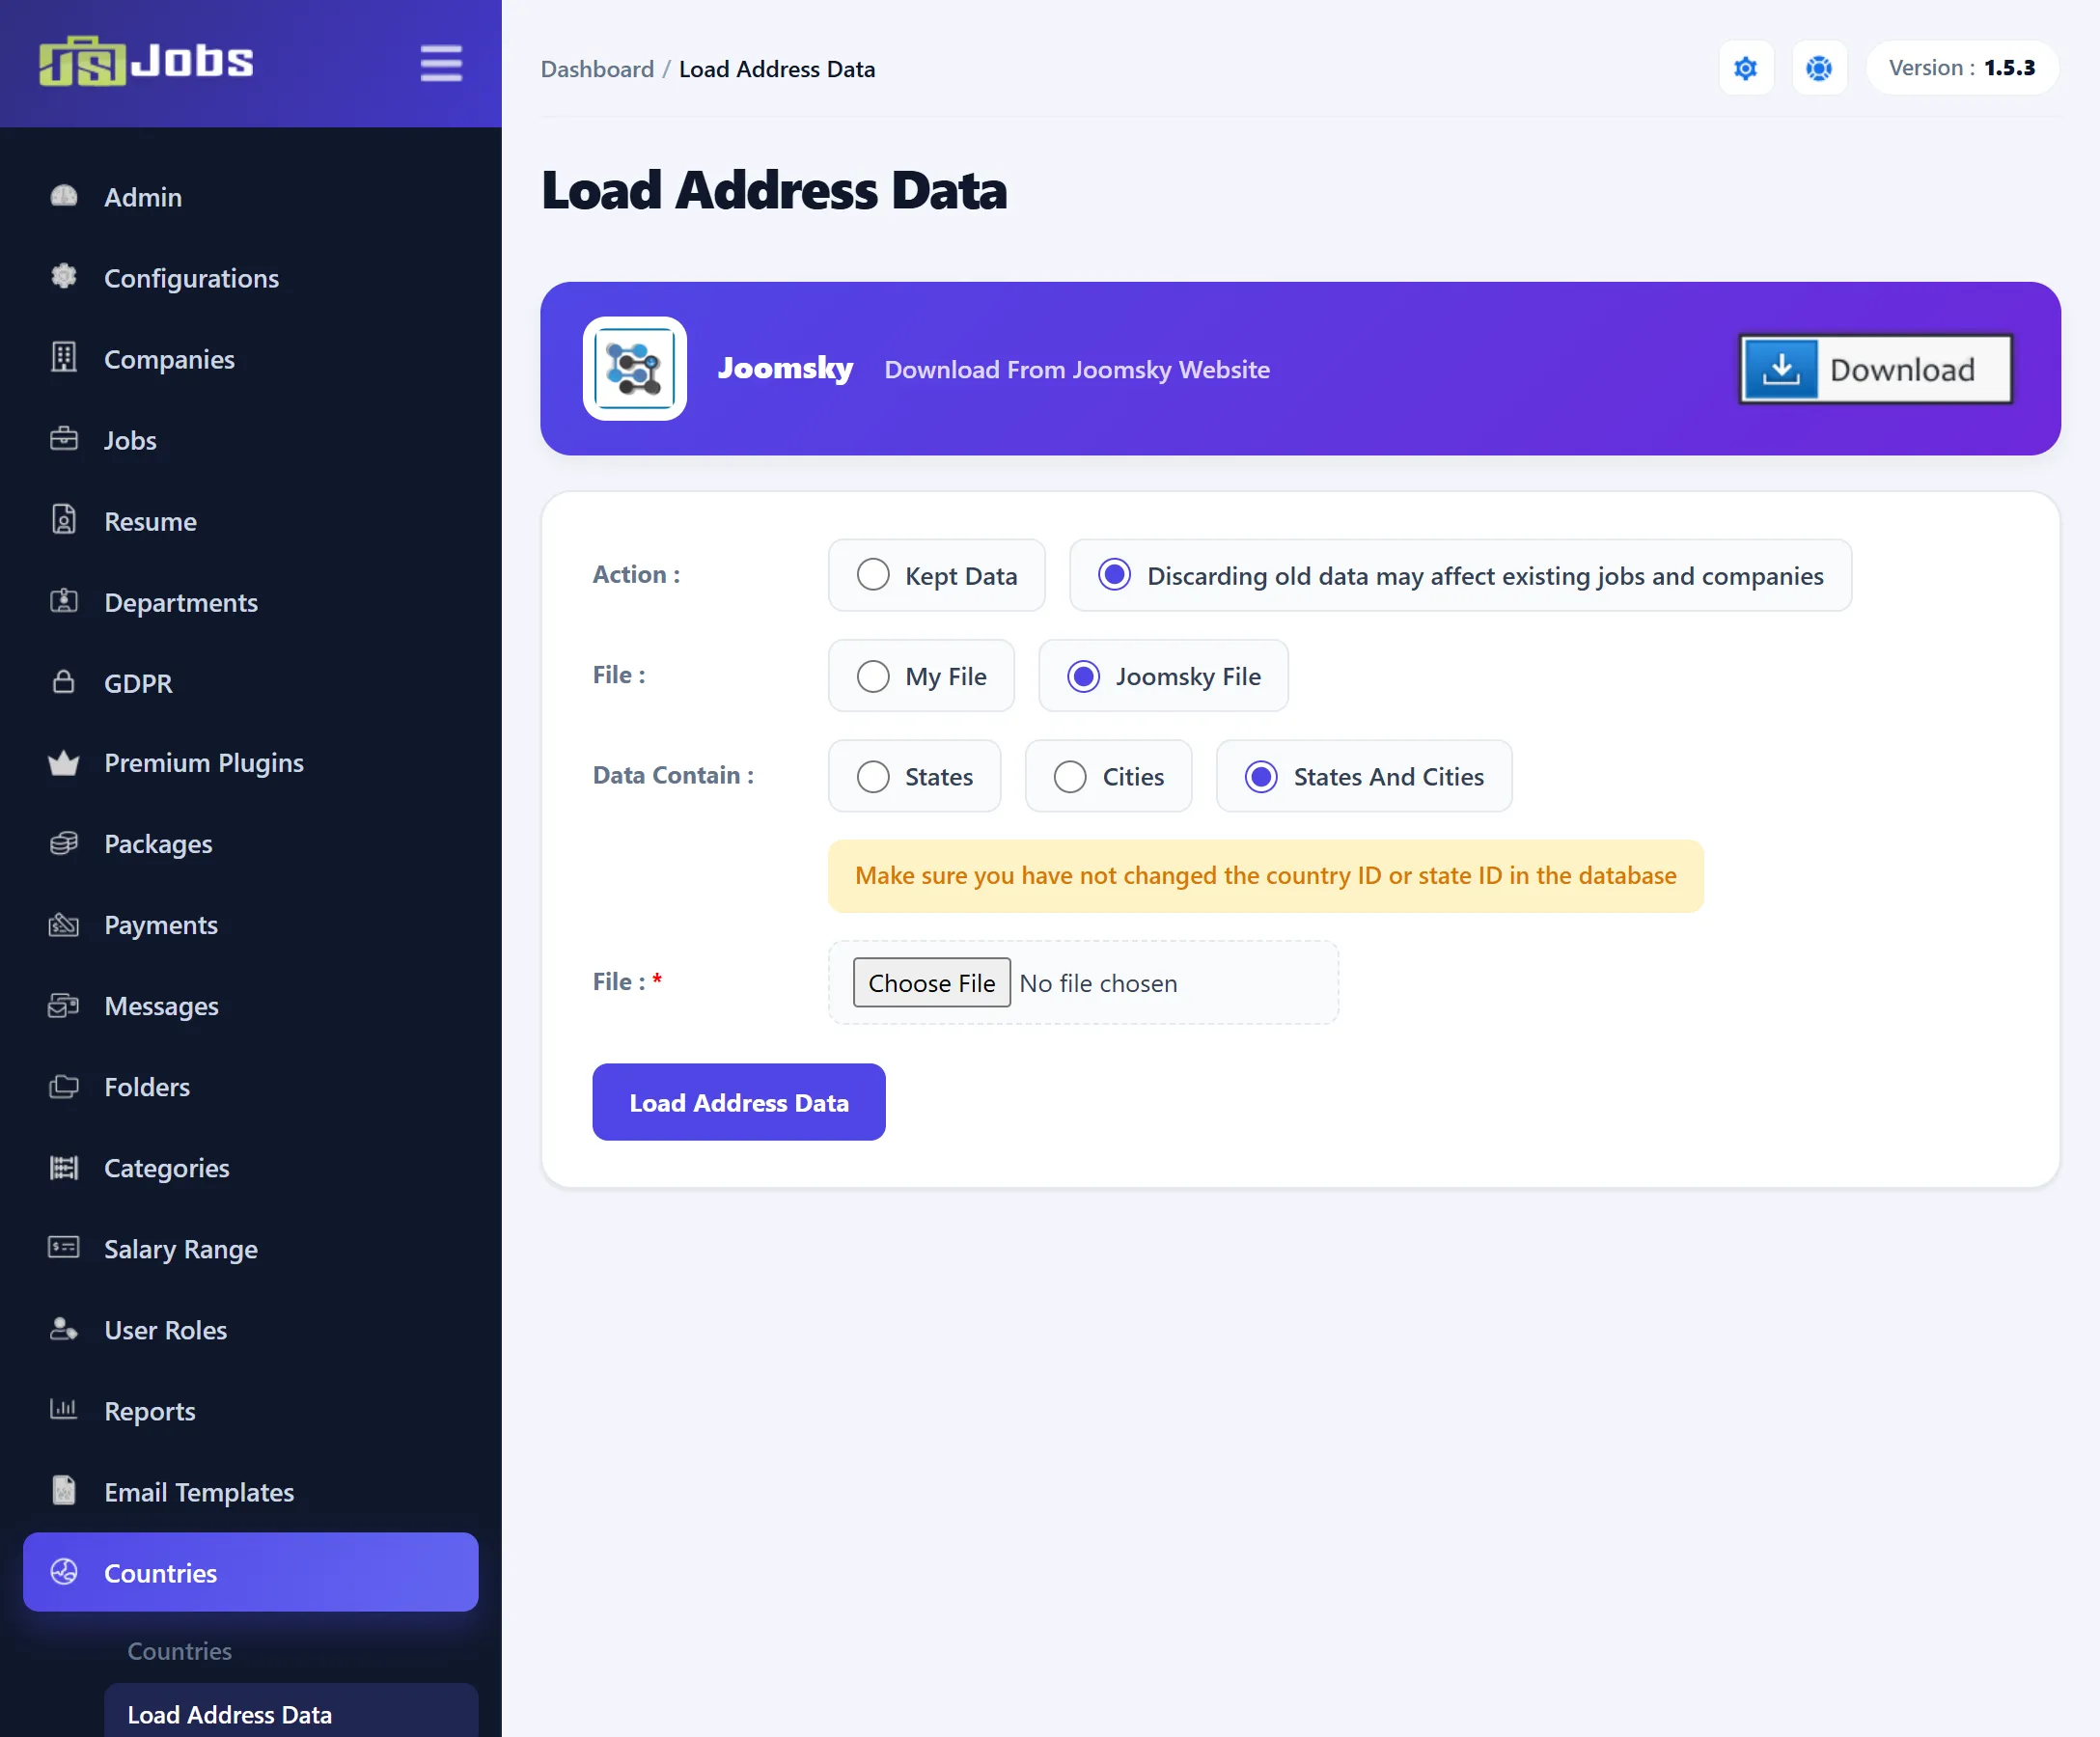Click the Companies building icon
Screen dimensions: 2100x1737
[64, 358]
